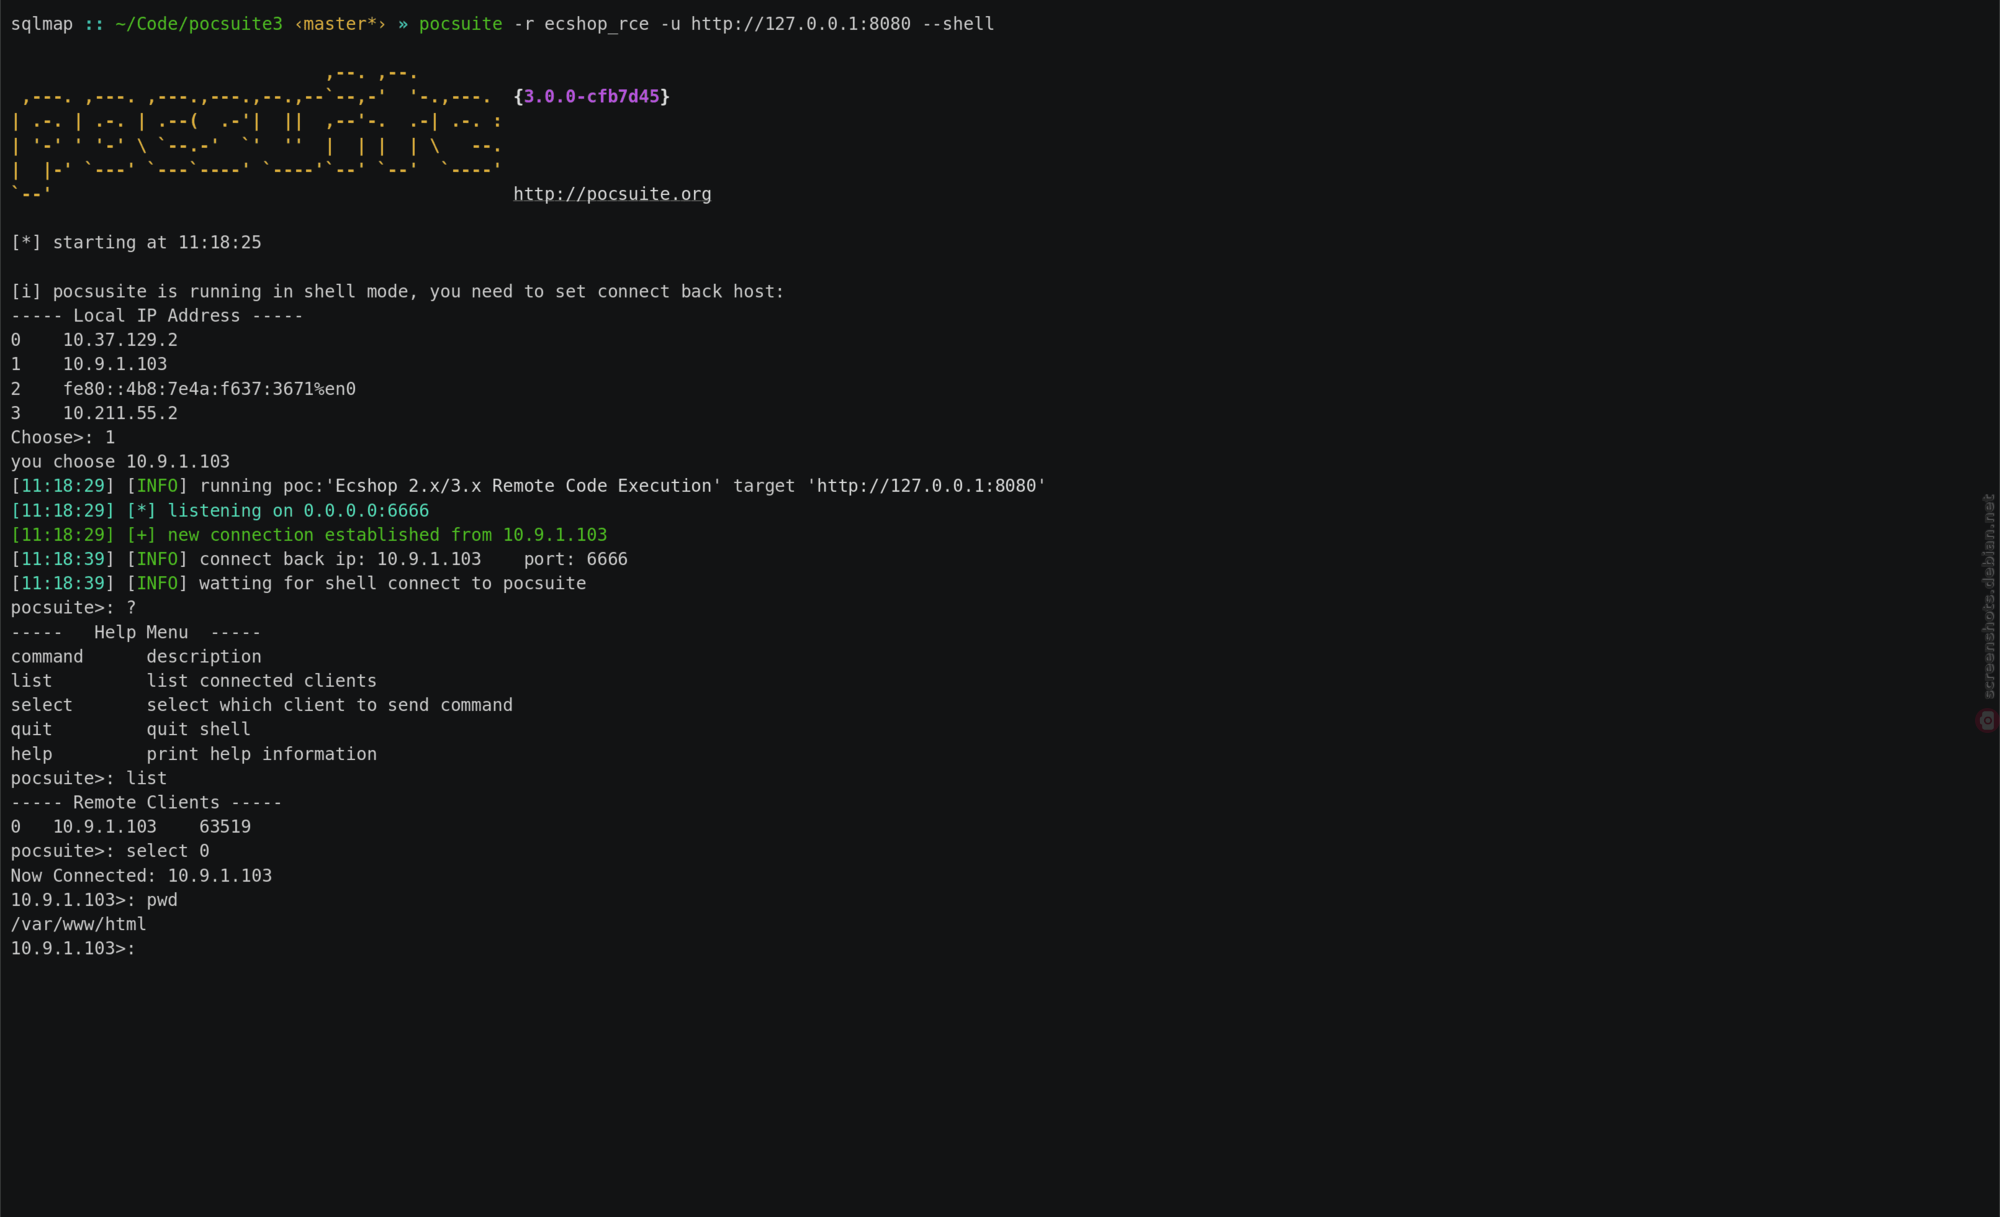Click the target URL http://127.0.0.1:8080 in command
Screen dimensions: 2000x1217
[801, 24]
